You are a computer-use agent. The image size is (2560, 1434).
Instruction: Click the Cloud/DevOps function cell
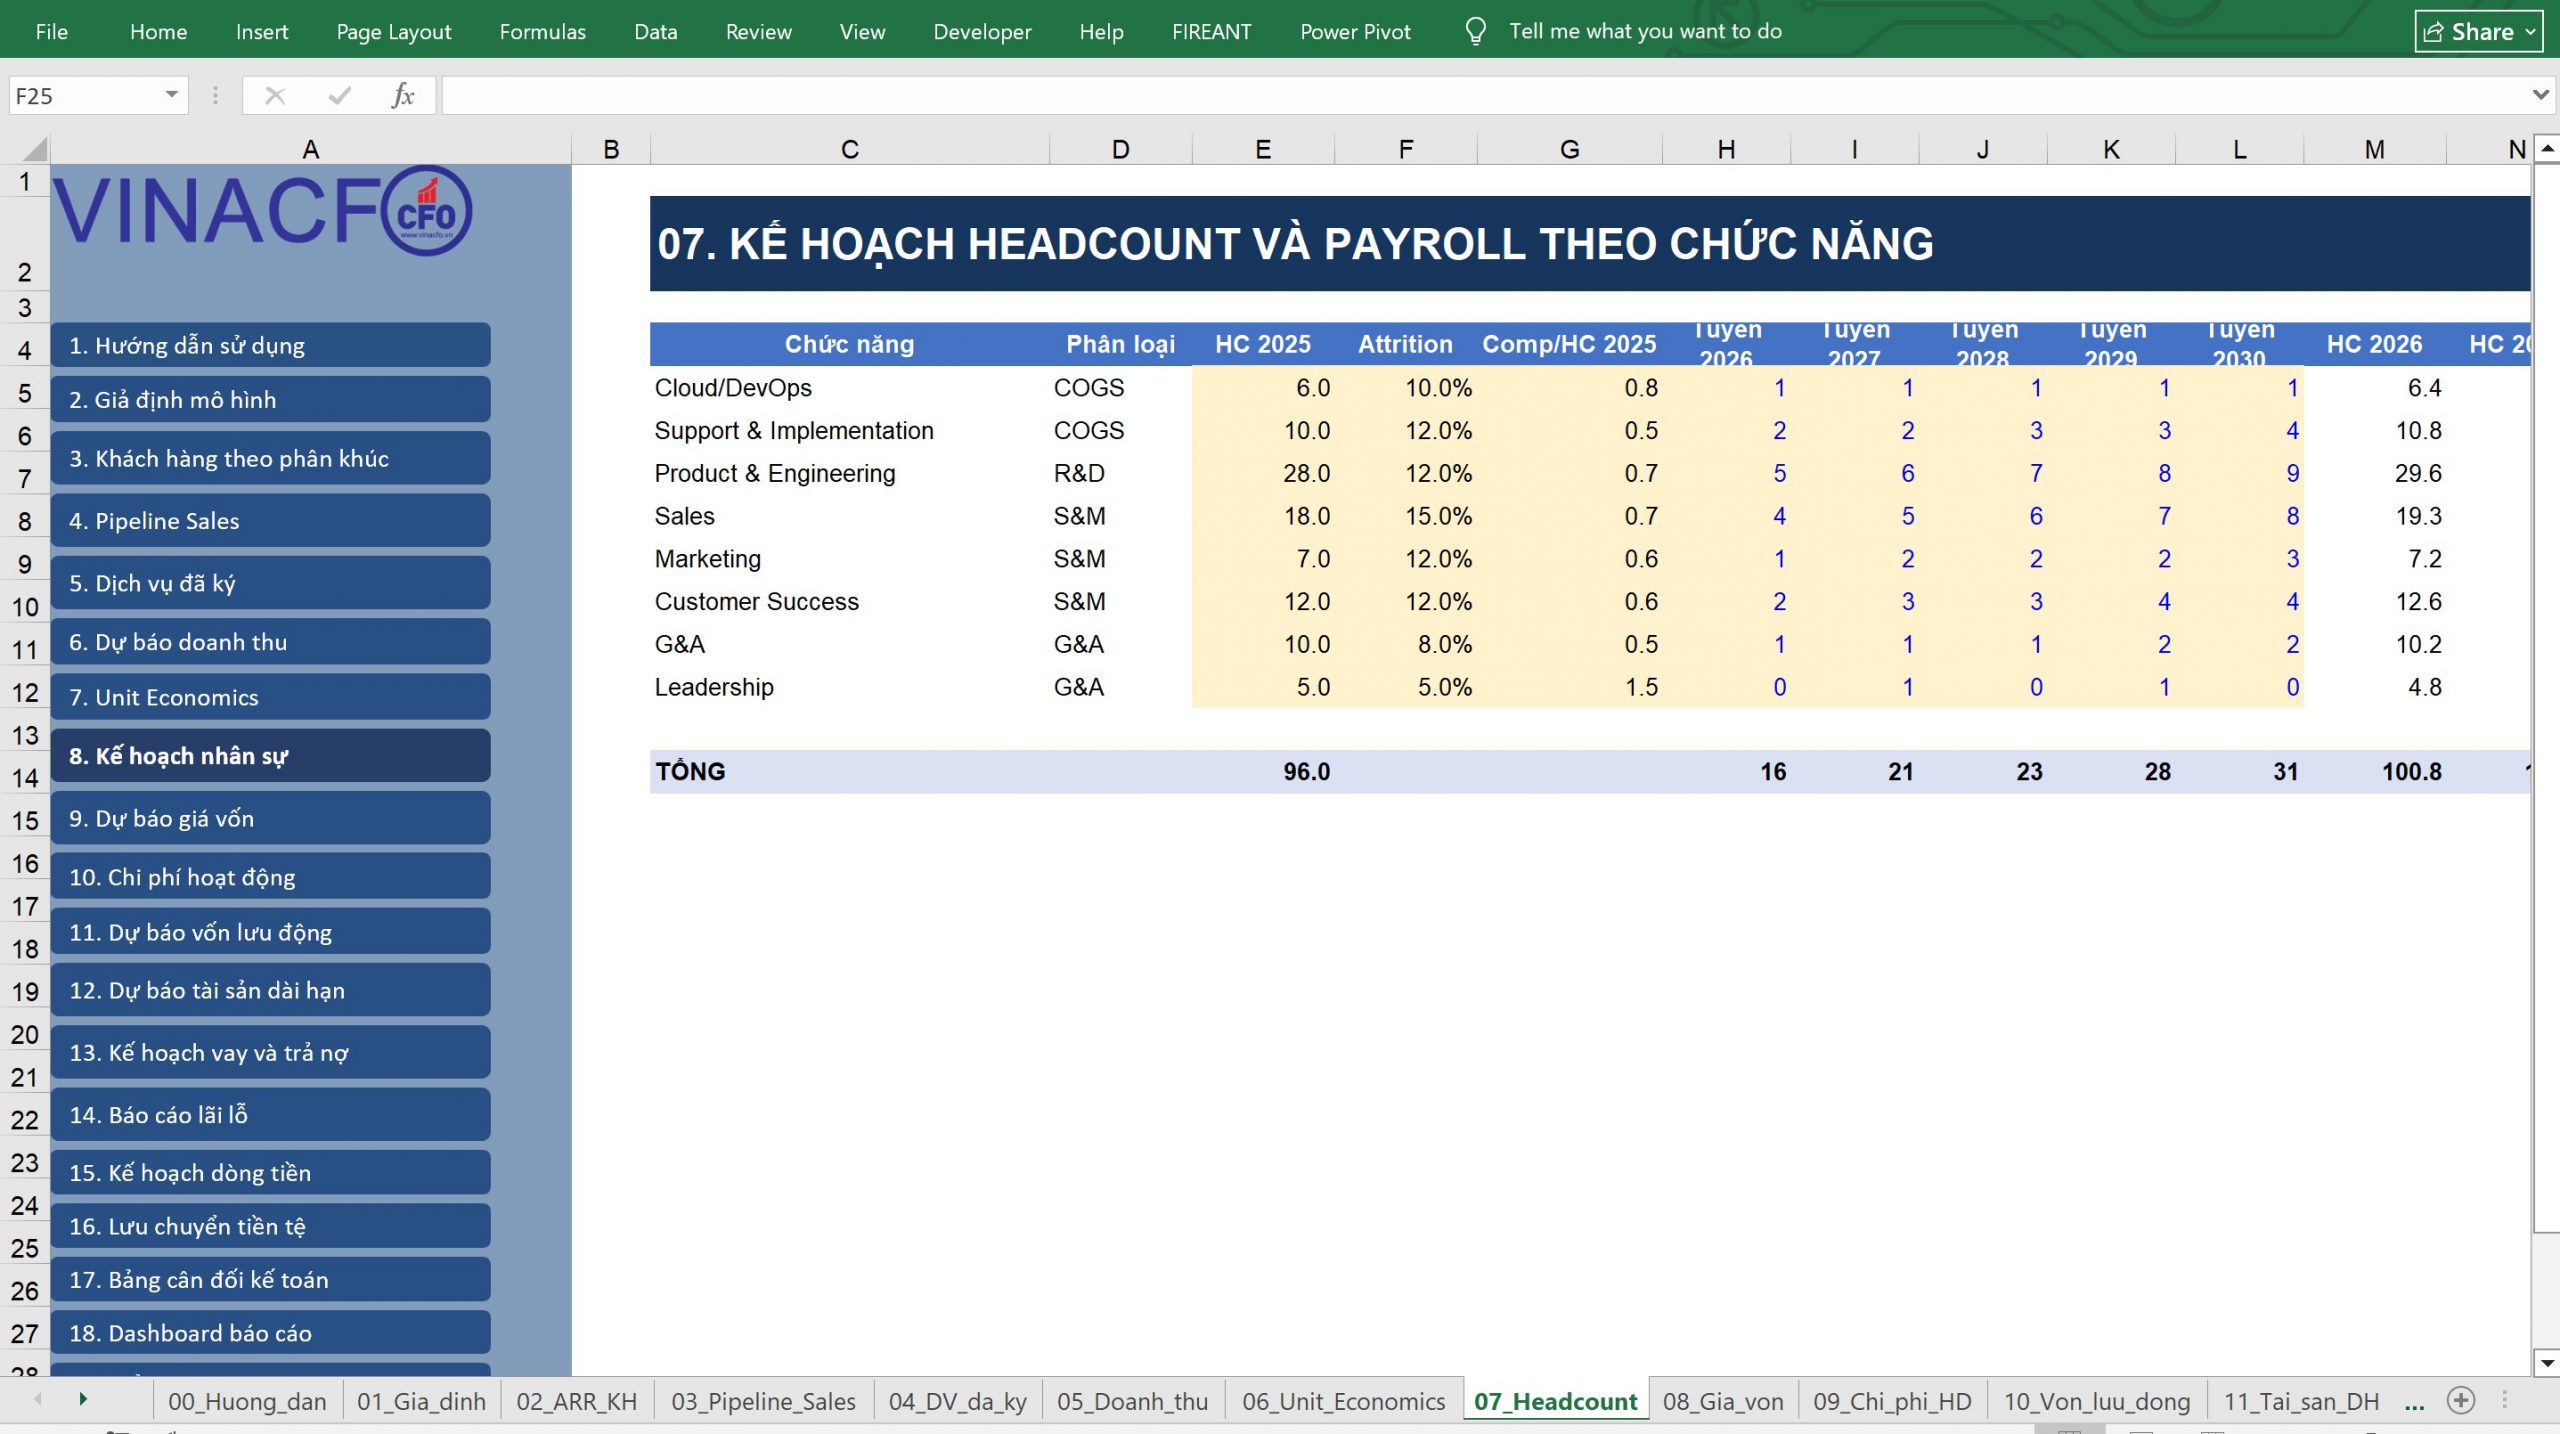pos(849,387)
